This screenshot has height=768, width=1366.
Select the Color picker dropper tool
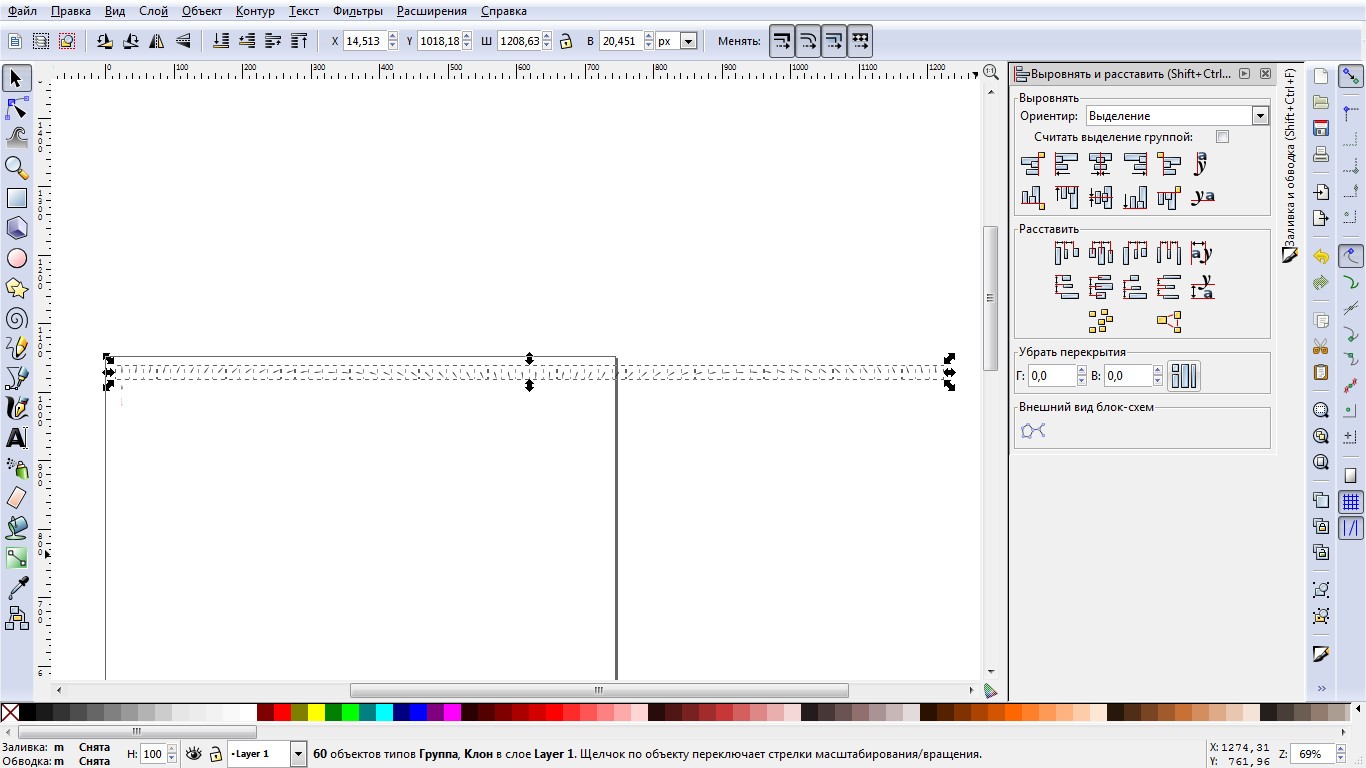coord(17,588)
